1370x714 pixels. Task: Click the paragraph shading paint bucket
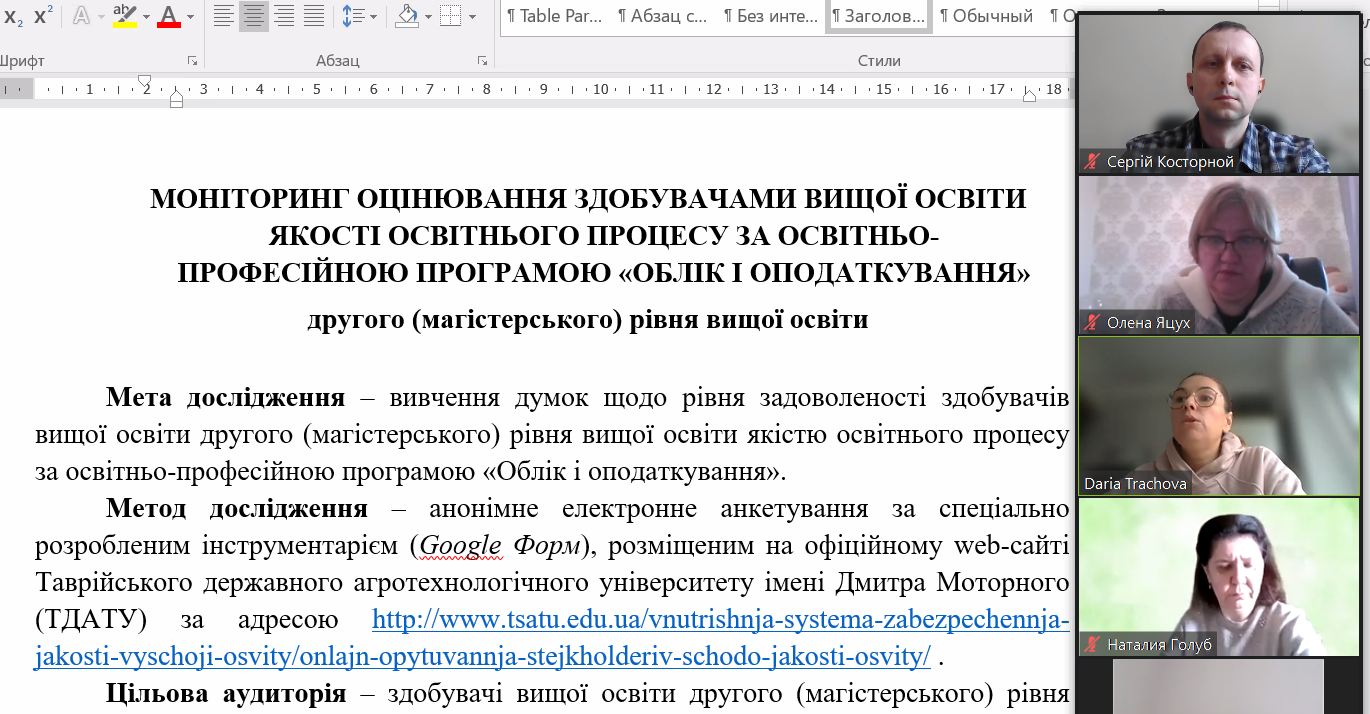[406, 16]
